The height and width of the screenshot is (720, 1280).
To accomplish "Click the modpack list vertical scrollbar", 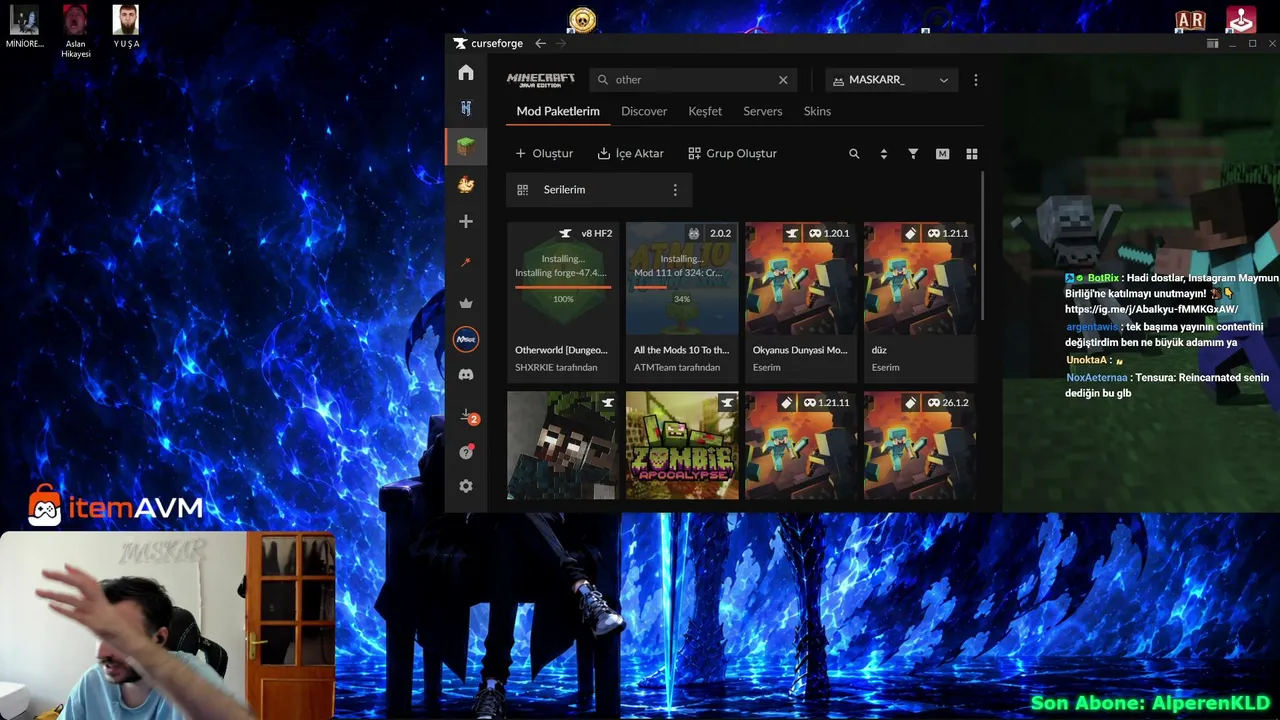I will pyautogui.click(x=984, y=245).
